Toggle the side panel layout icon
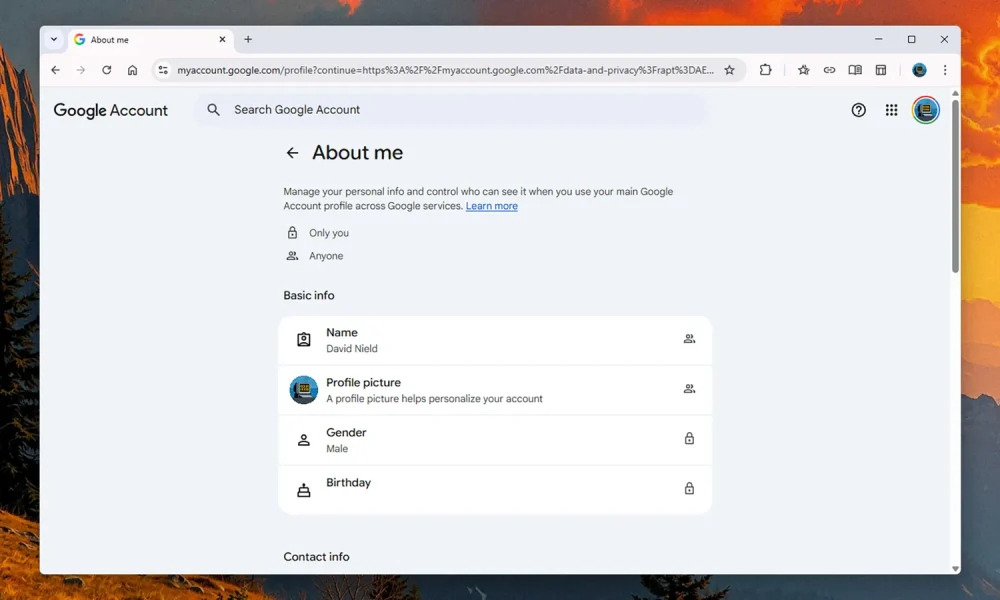The image size is (1000, 600). pos(881,70)
